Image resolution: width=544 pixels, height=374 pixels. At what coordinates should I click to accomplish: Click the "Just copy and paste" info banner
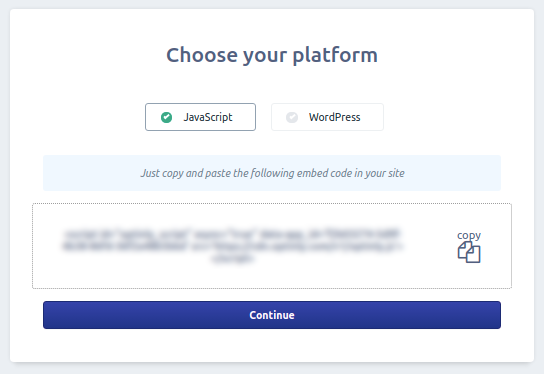tap(272, 173)
